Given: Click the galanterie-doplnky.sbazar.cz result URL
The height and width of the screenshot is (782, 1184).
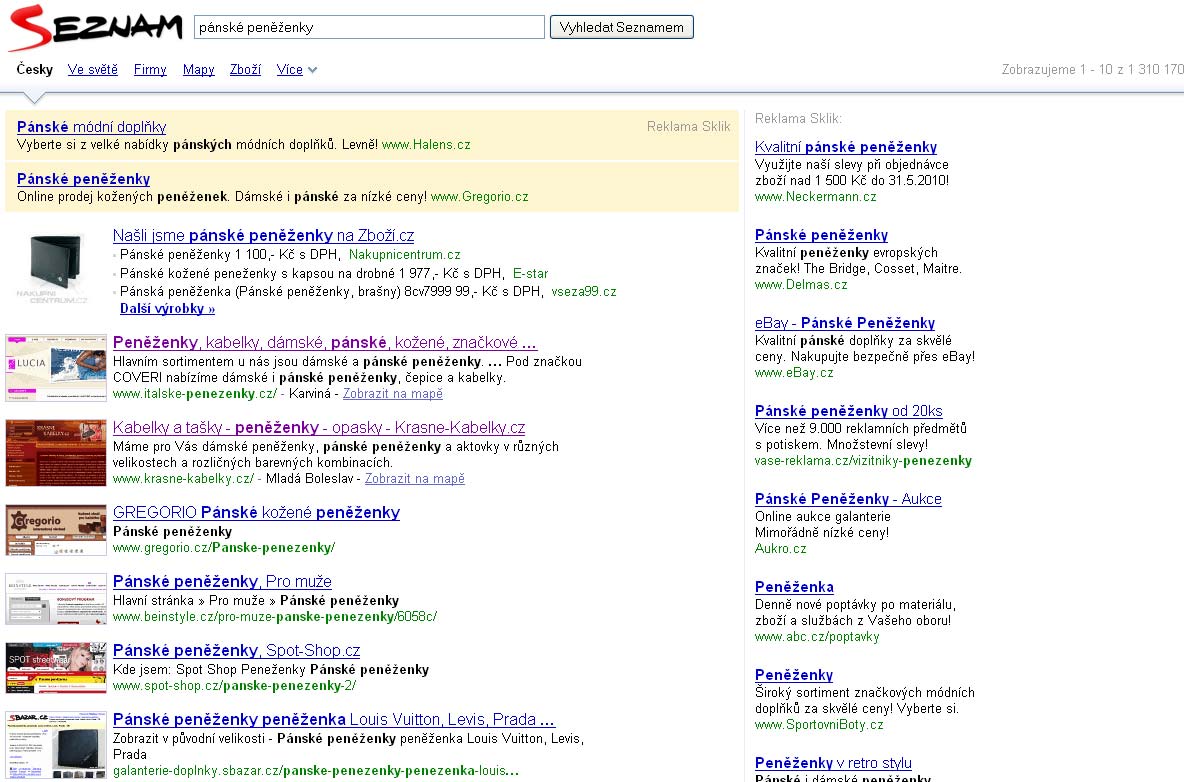Looking at the screenshot, I should (316, 771).
